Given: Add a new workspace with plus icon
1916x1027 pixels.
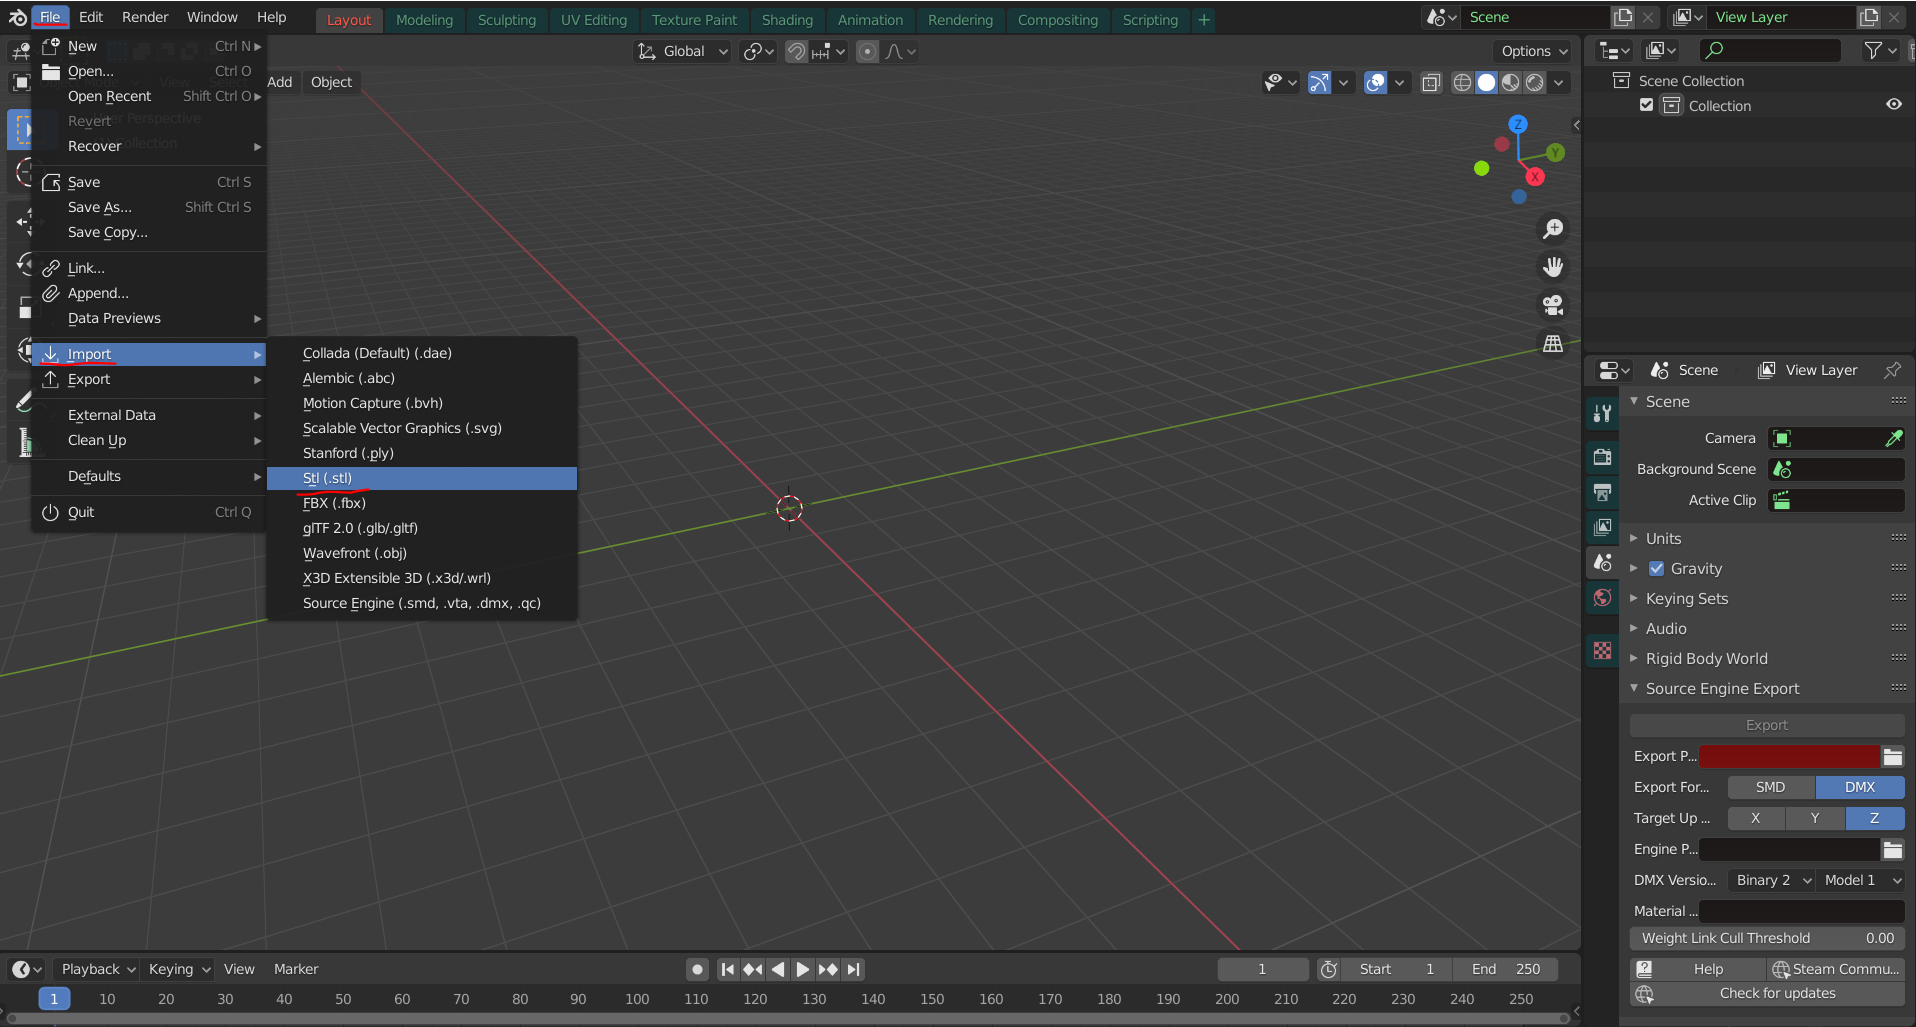Looking at the screenshot, I should [x=1204, y=19].
